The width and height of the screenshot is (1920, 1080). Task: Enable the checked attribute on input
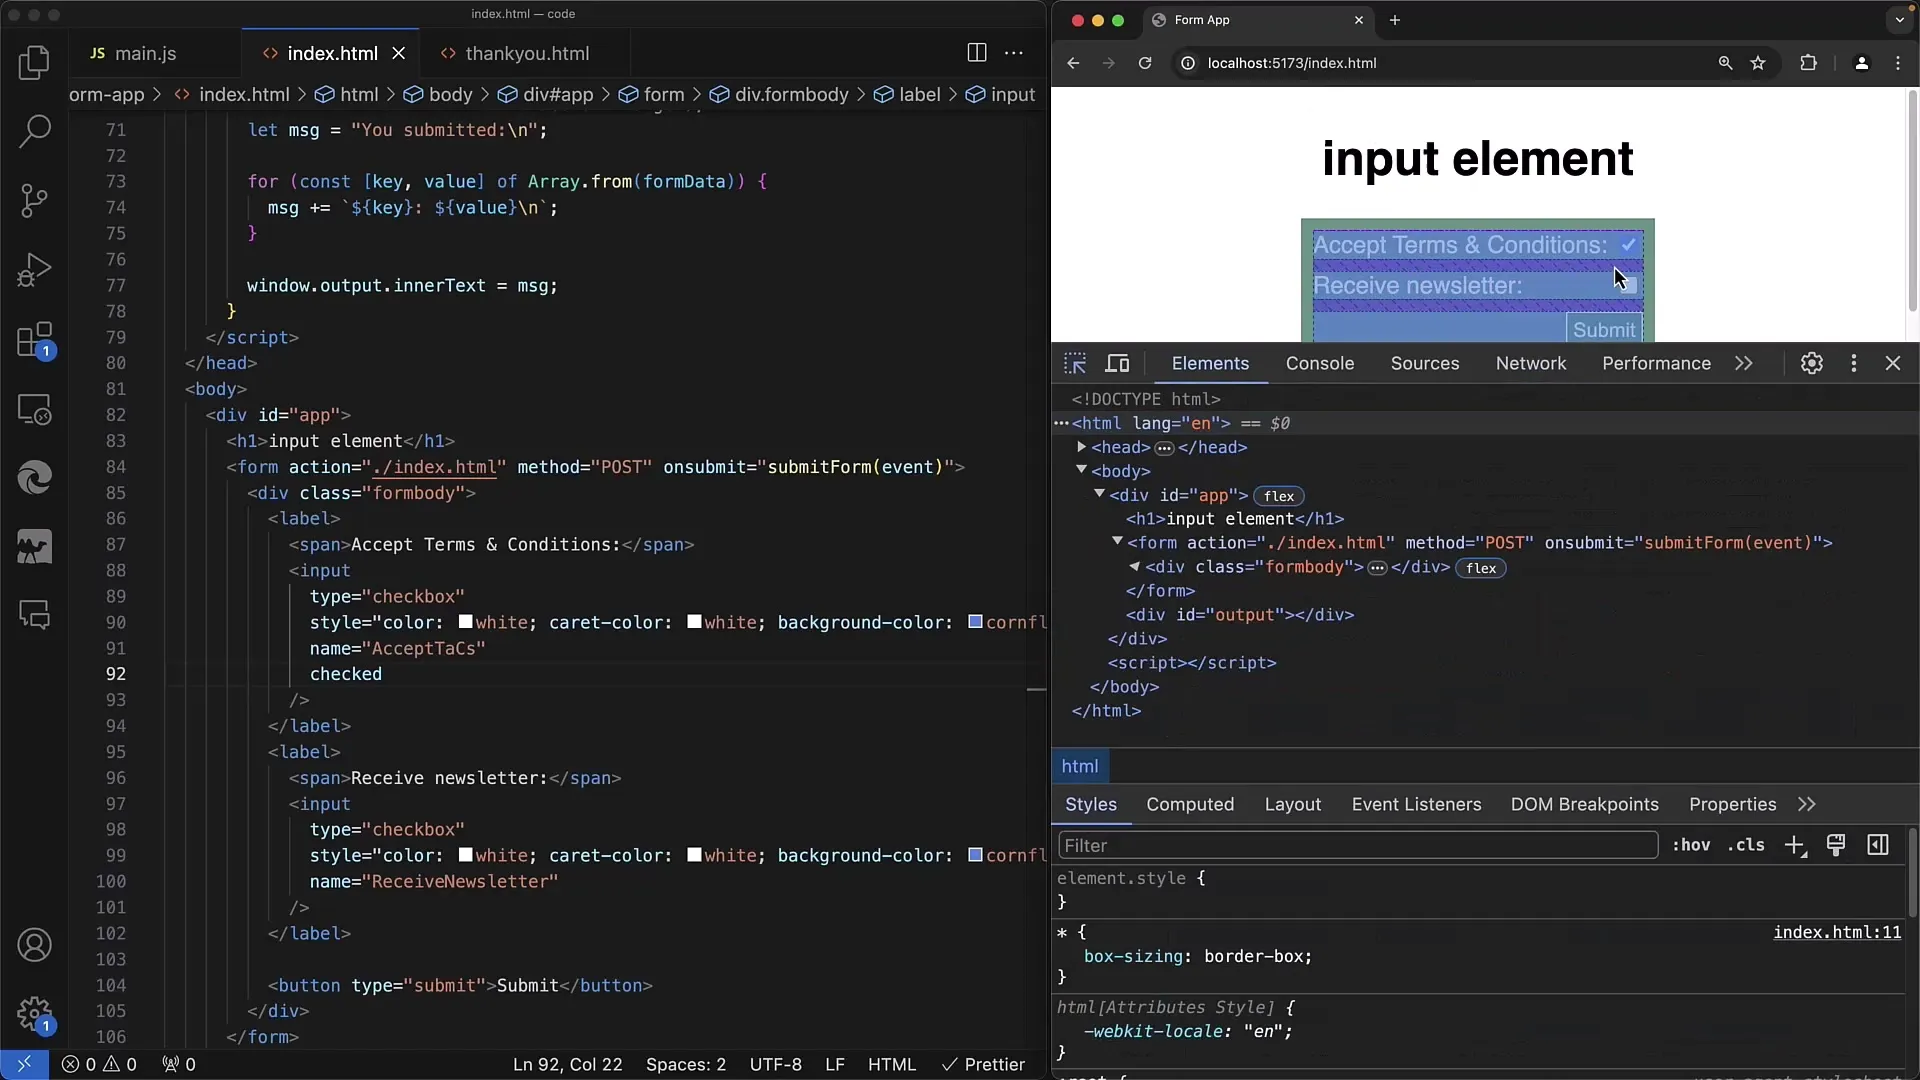[345, 674]
